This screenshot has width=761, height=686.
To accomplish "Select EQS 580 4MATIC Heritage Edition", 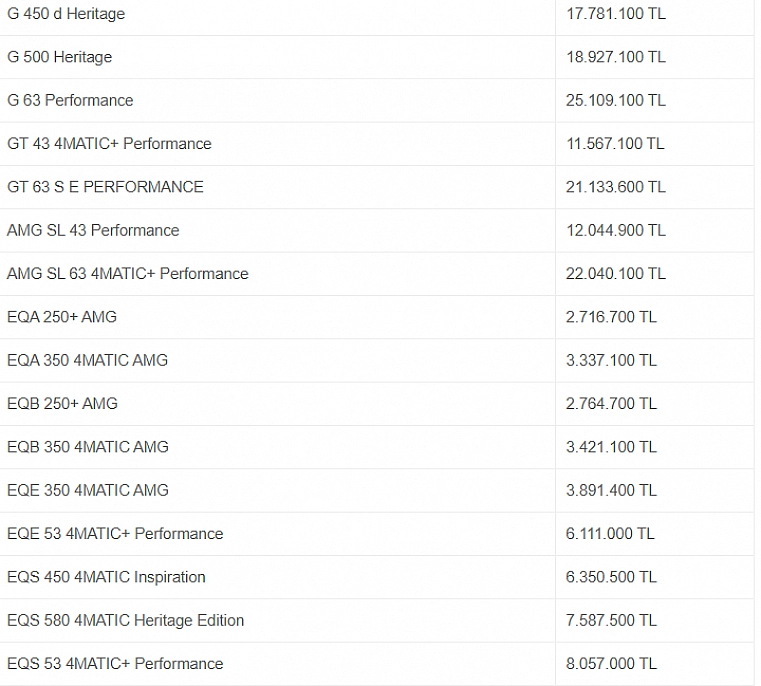I will click(x=126, y=620).
